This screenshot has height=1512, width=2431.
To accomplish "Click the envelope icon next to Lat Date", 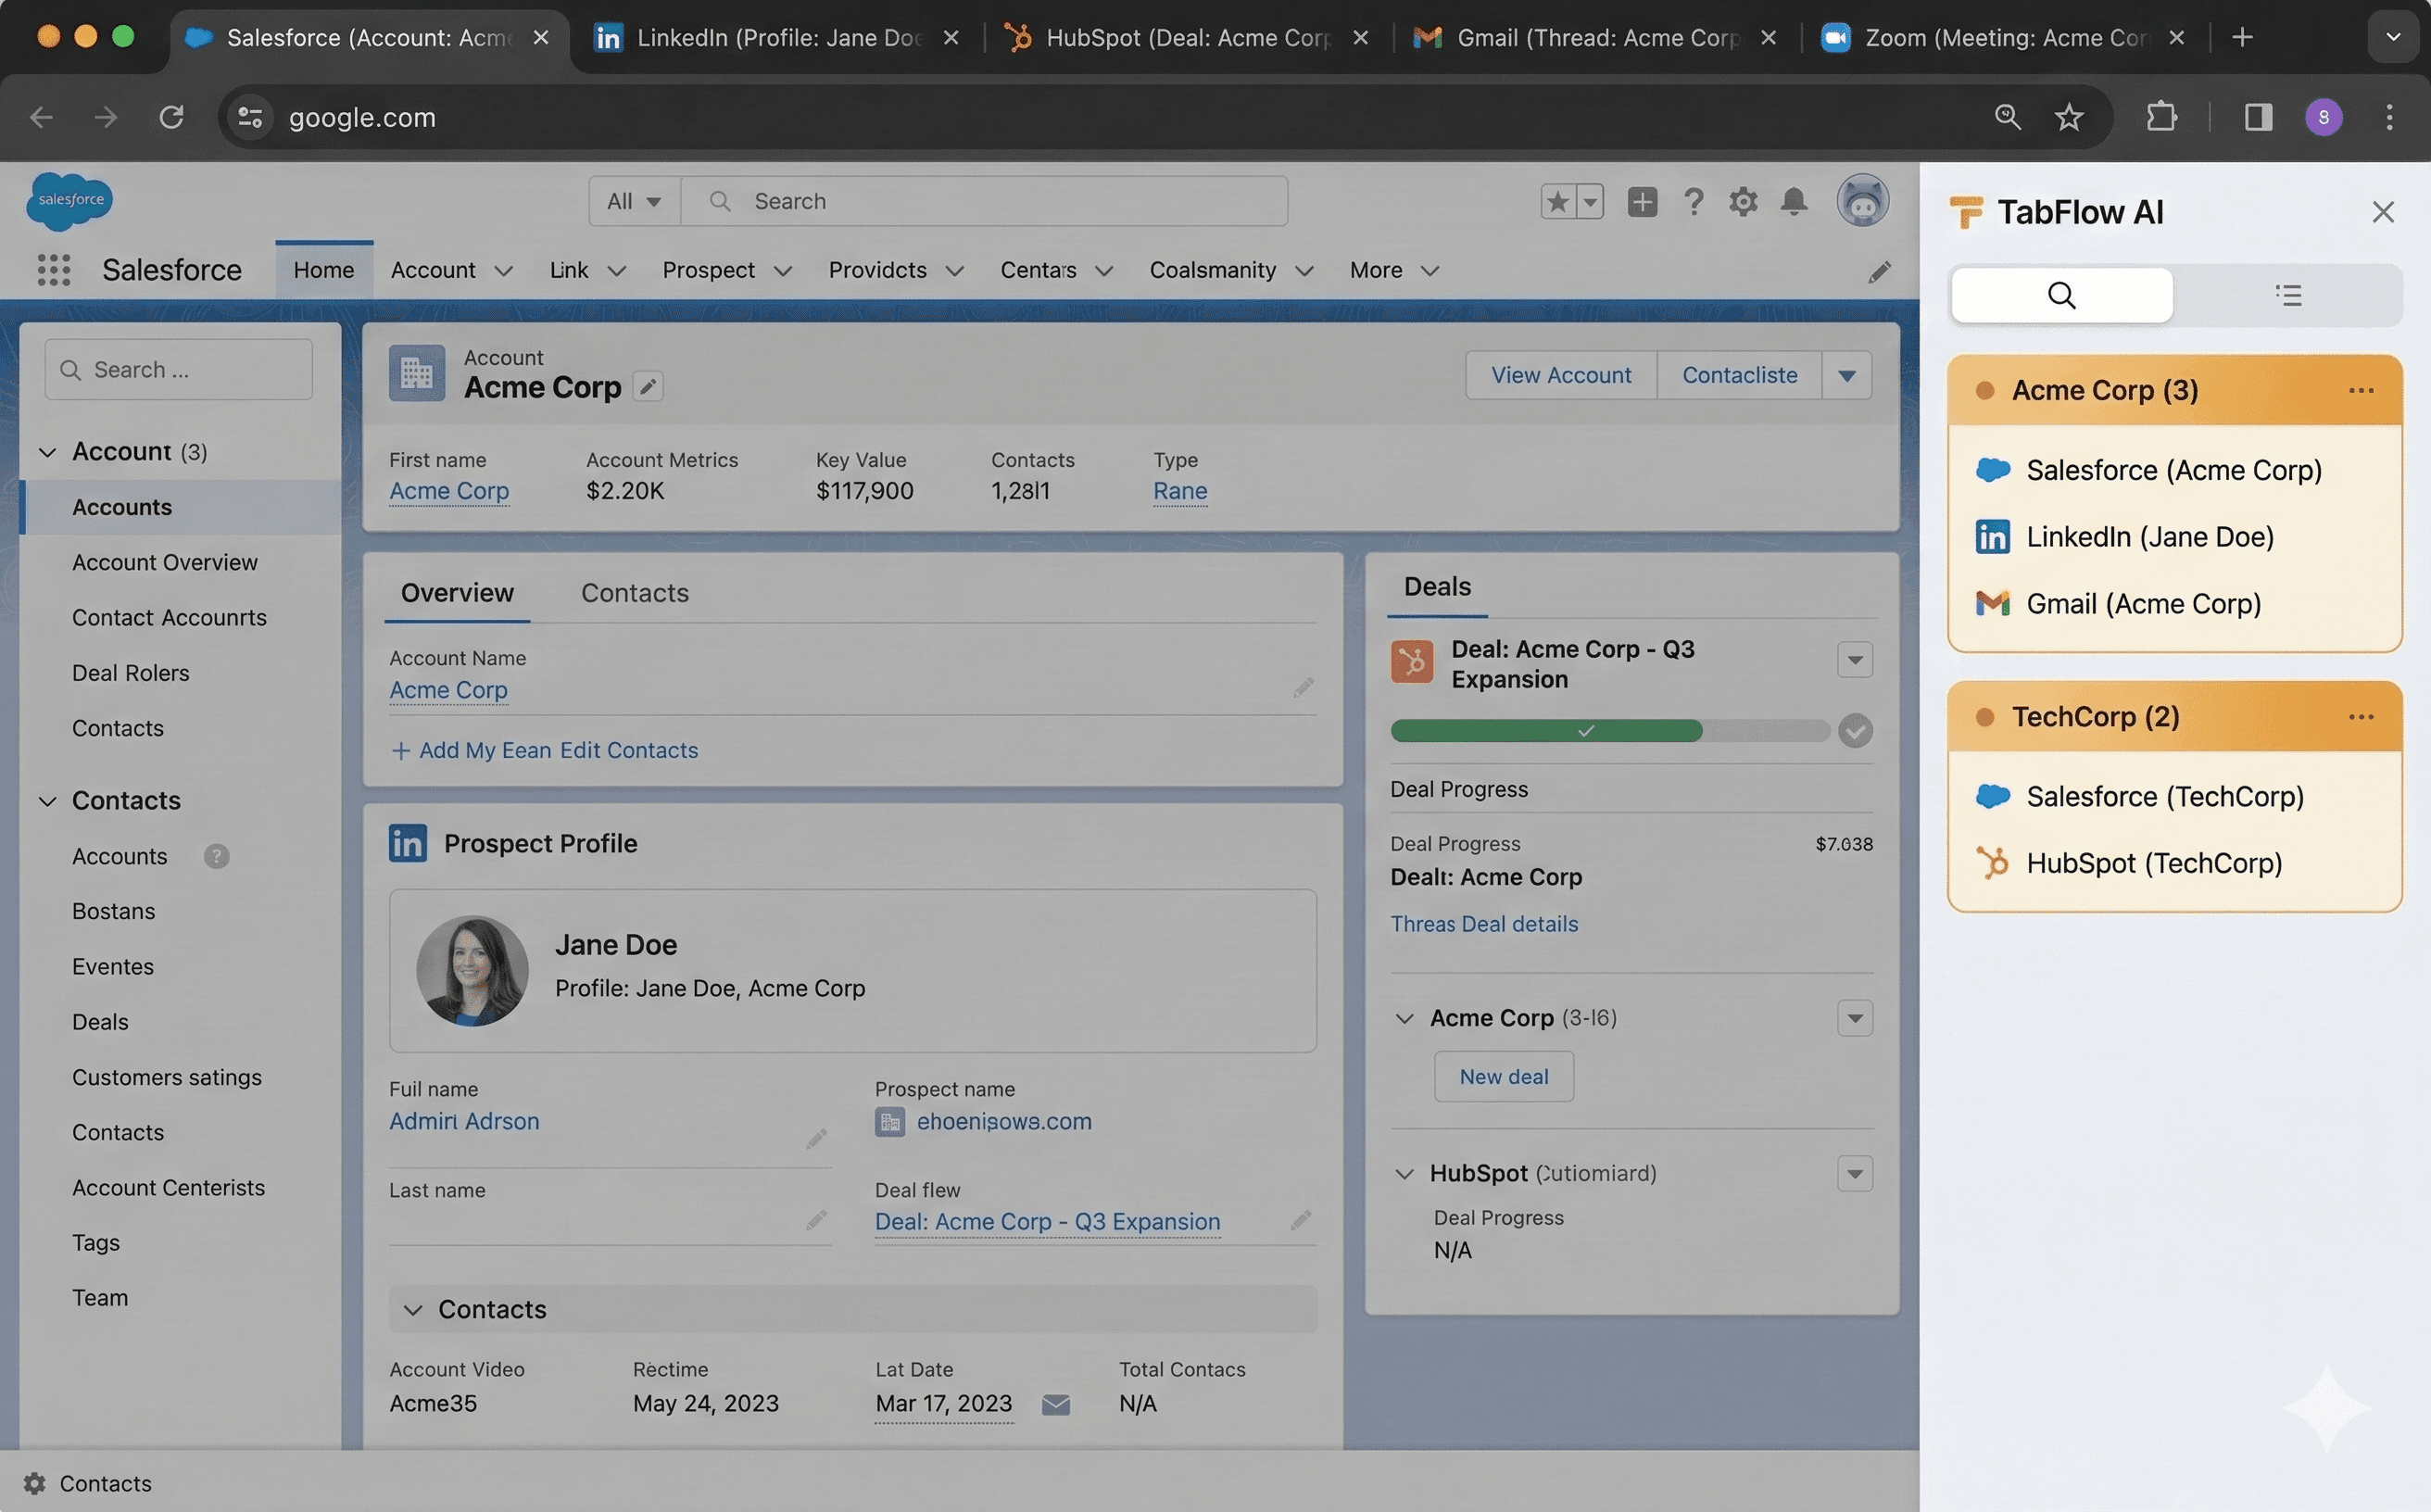I will (x=1055, y=1404).
